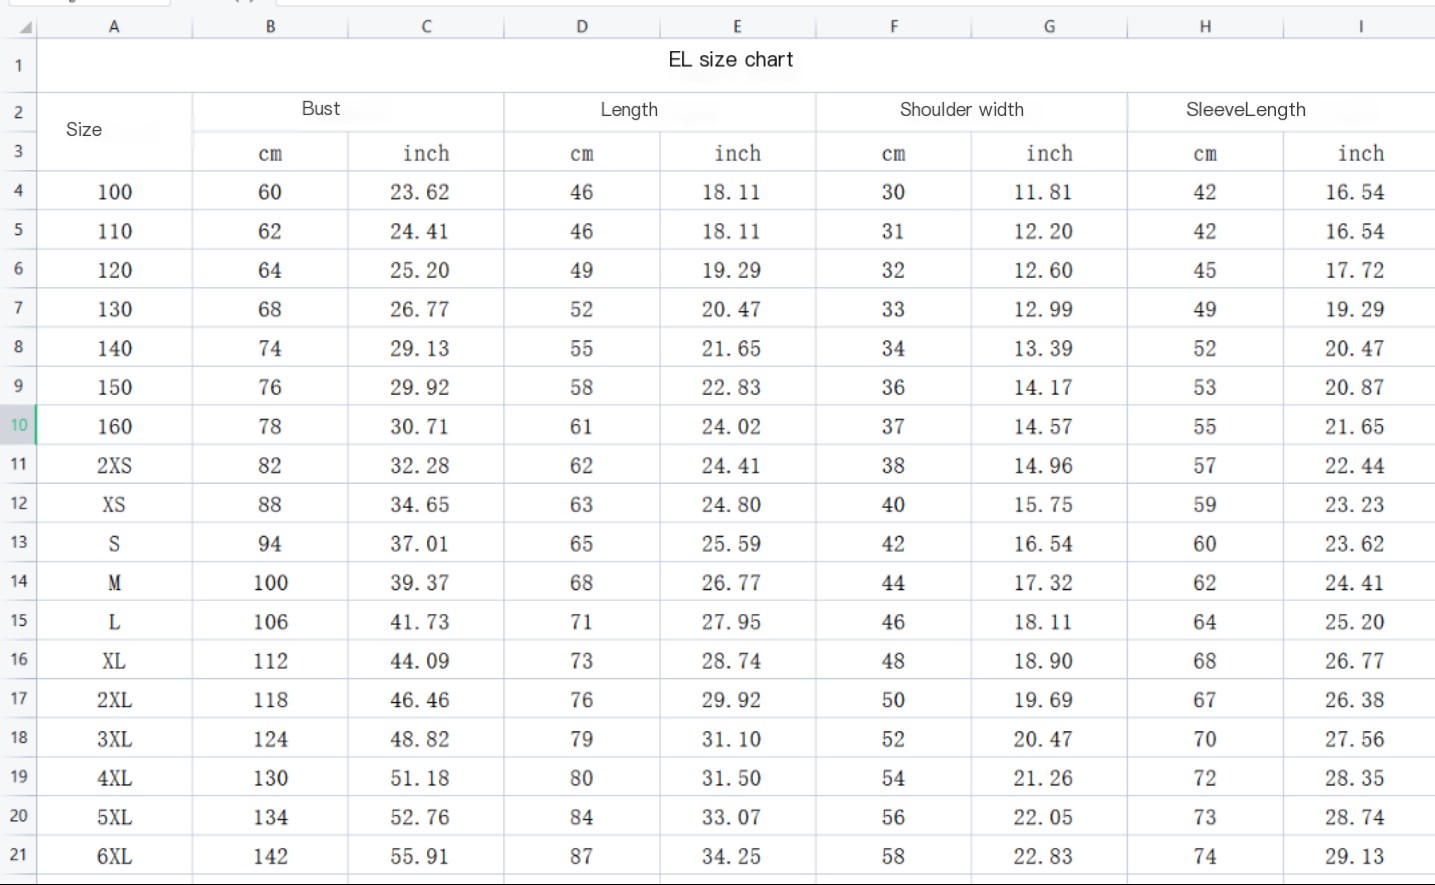The height and width of the screenshot is (885, 1435).
Task: Select cell containing 55.91
Action: click(x=420, y=857)
